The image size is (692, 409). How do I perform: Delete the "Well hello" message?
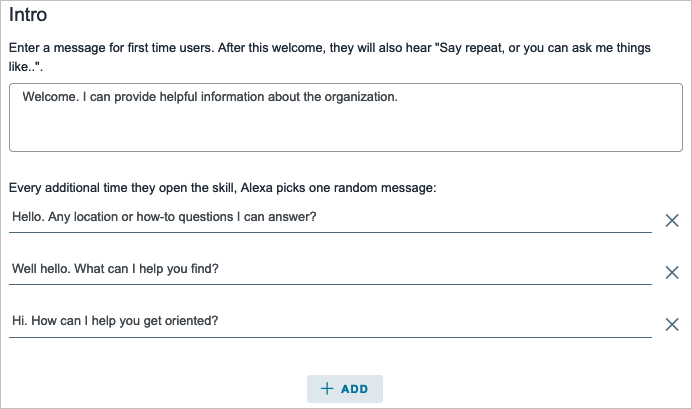(x=672, y=272)
